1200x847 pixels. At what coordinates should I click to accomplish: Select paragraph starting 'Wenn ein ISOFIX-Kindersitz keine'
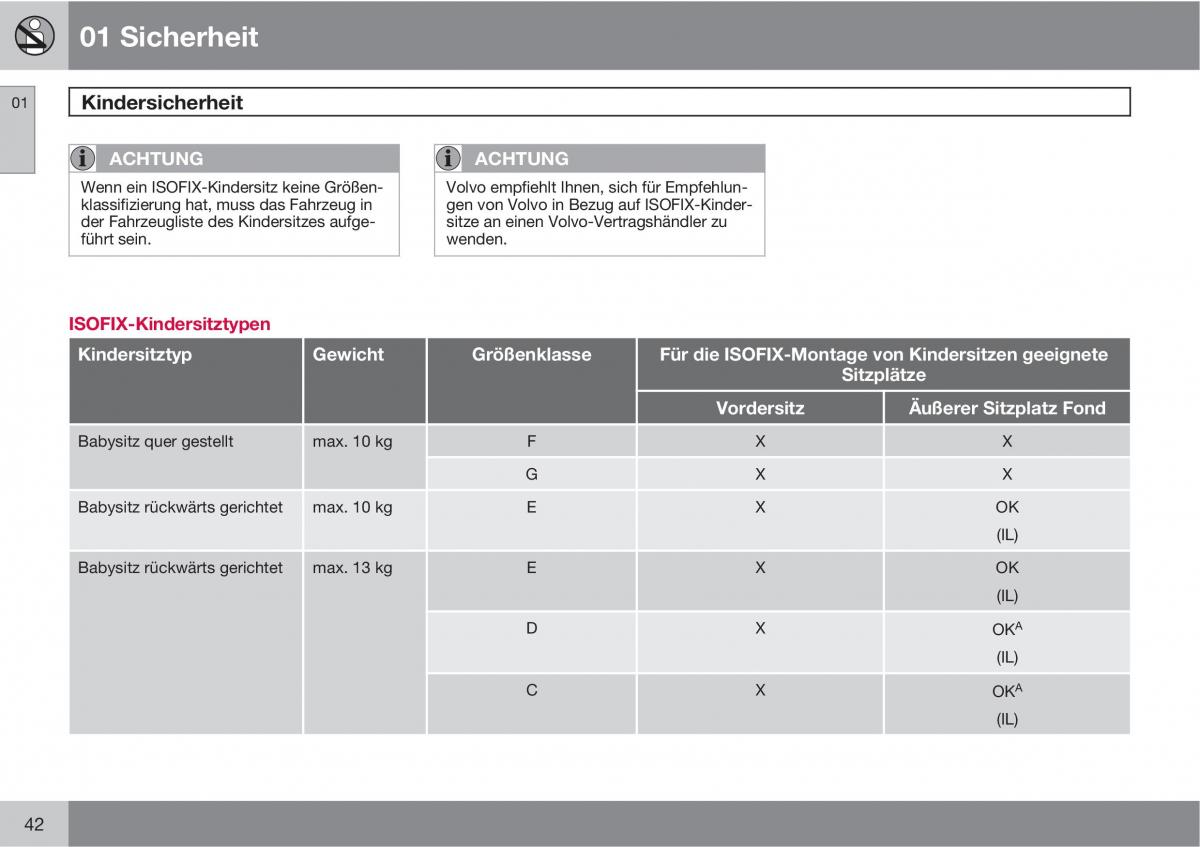(231, 213)
